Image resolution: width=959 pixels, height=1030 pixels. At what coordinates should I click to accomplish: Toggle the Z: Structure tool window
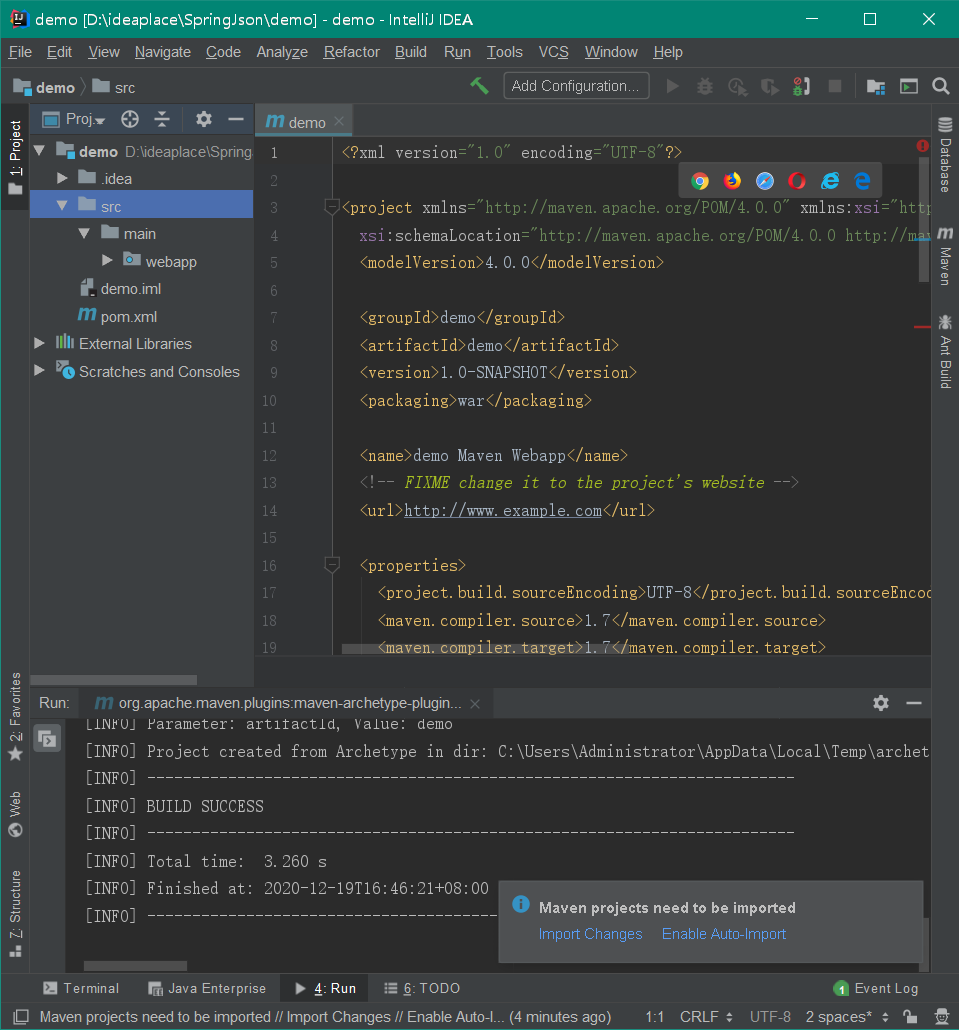(x=15, y=914)
